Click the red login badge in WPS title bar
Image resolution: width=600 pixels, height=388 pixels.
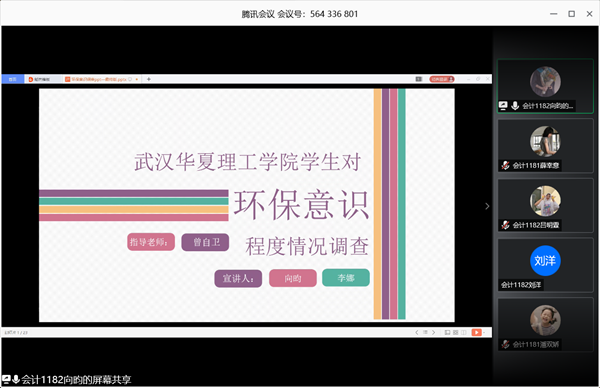(x=442, y=79)
